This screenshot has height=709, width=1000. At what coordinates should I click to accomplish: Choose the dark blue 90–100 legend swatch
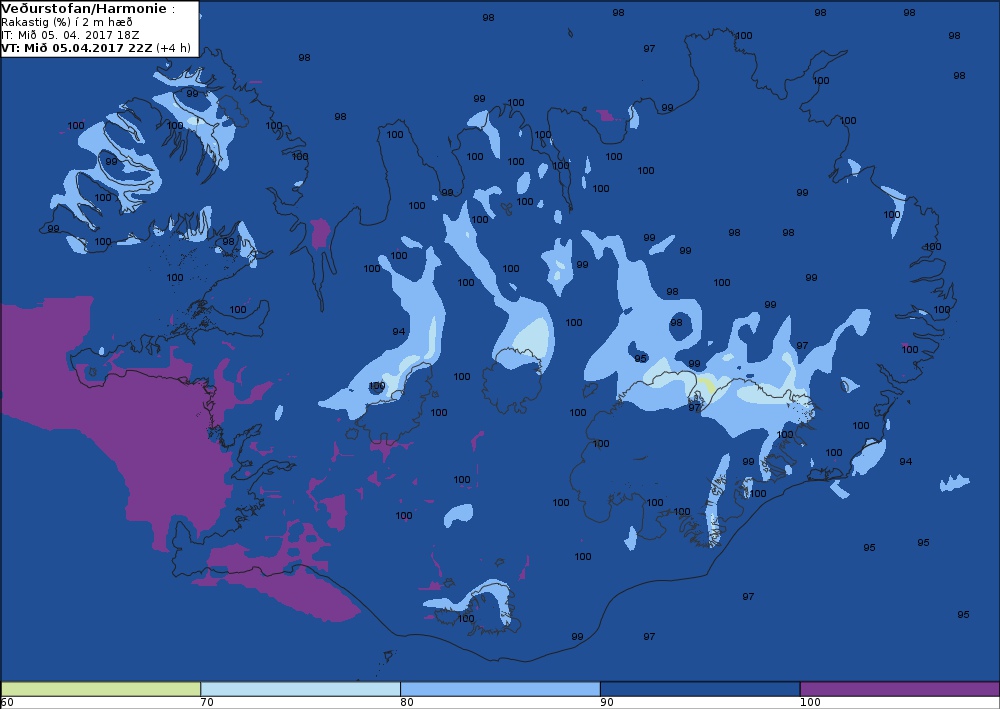pos(700,689)
